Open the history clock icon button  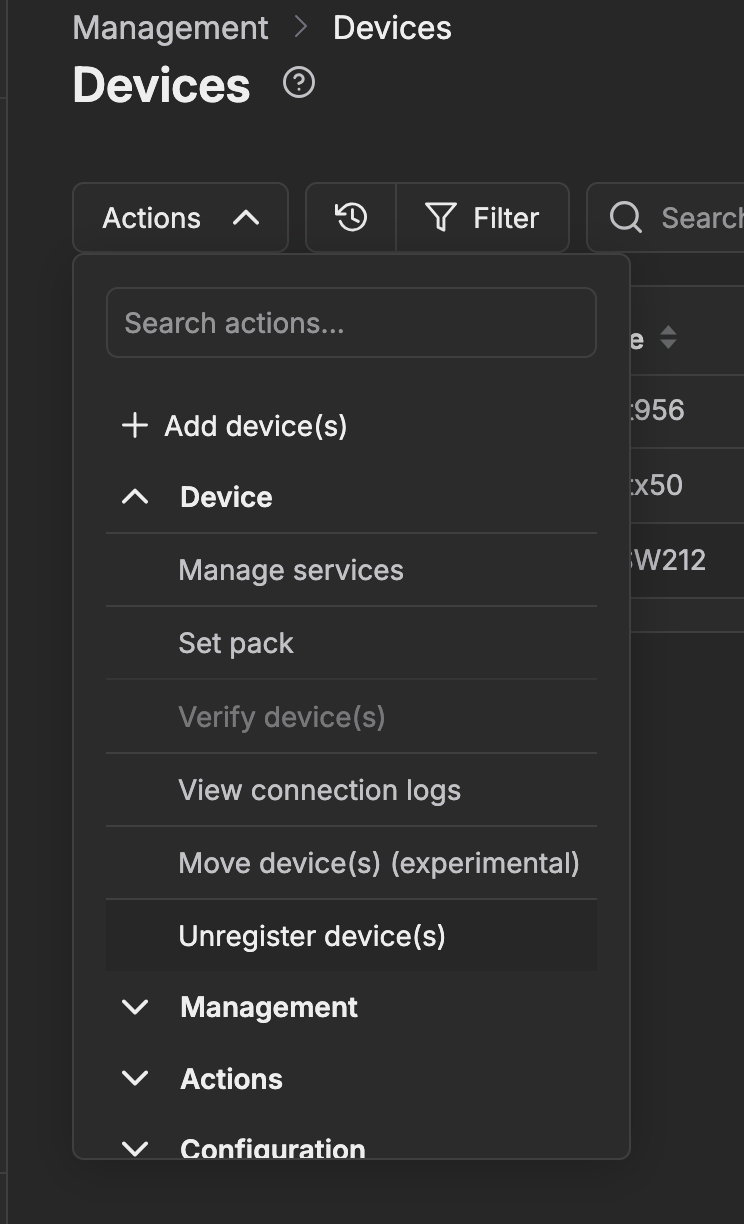(351, 217)
